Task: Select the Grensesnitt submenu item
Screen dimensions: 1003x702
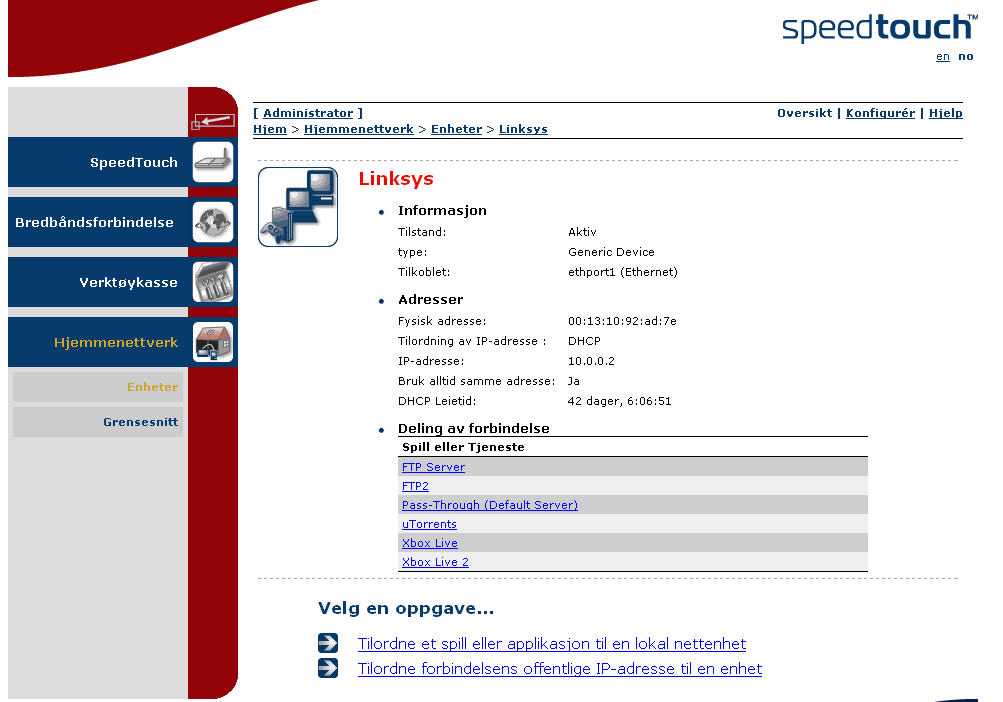Action: point(98,422)
